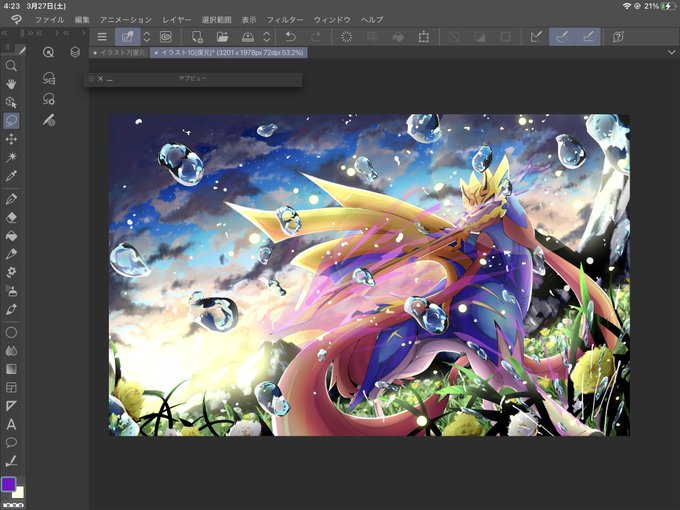680x510 pixels.
Task: Select the Lasso selection tool
Action: click(x=11, y=121)
